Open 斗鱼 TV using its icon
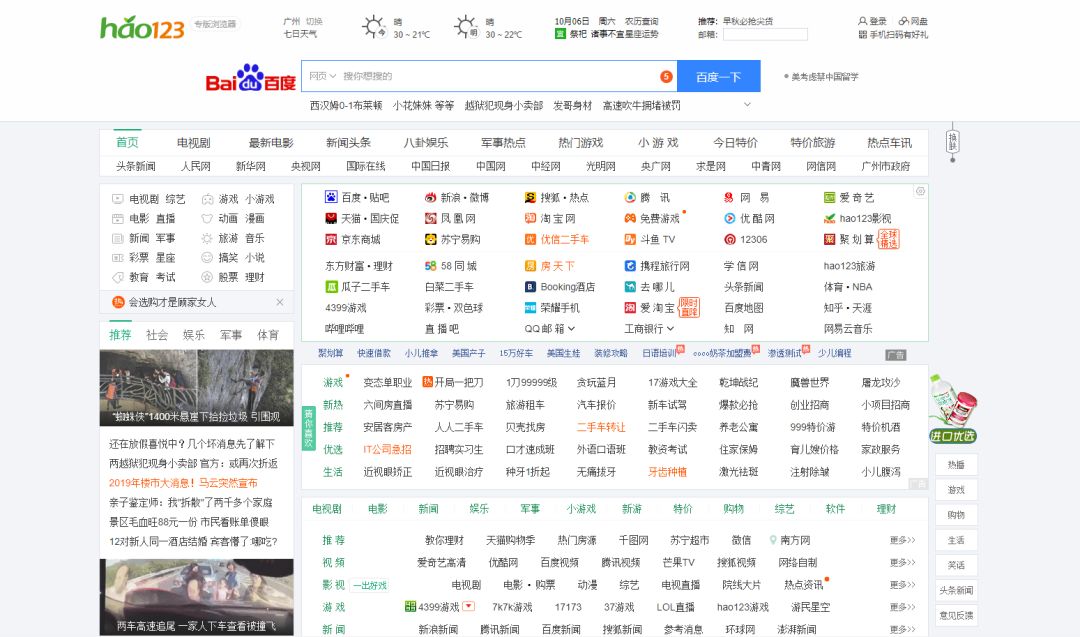 [x=629, y=239]
